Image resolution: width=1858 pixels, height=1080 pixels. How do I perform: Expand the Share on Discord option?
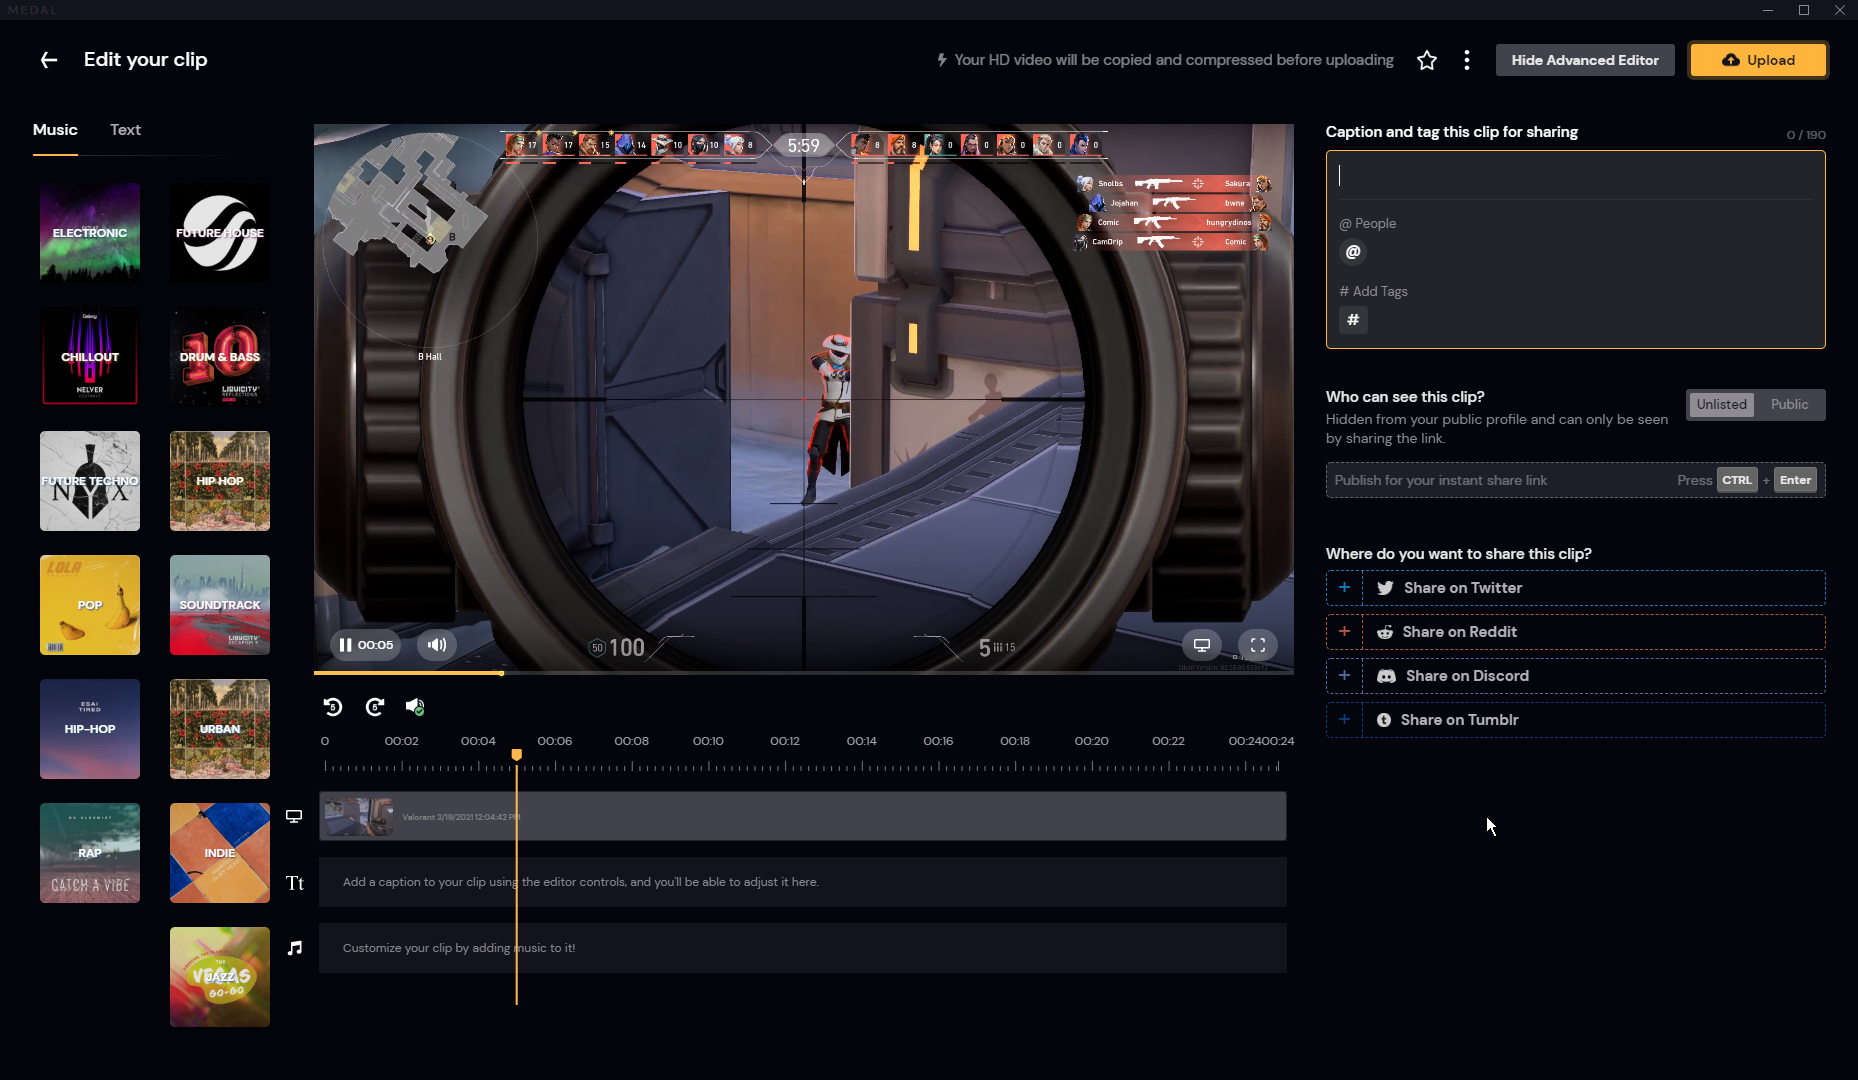1344,676
